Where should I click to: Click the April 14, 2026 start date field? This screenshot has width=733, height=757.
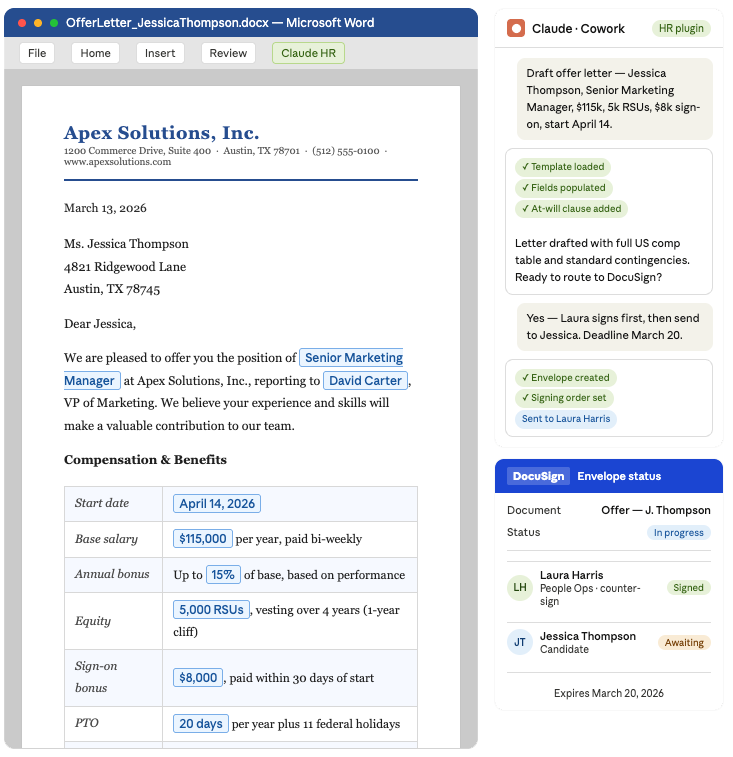click(x=217, y=504)
